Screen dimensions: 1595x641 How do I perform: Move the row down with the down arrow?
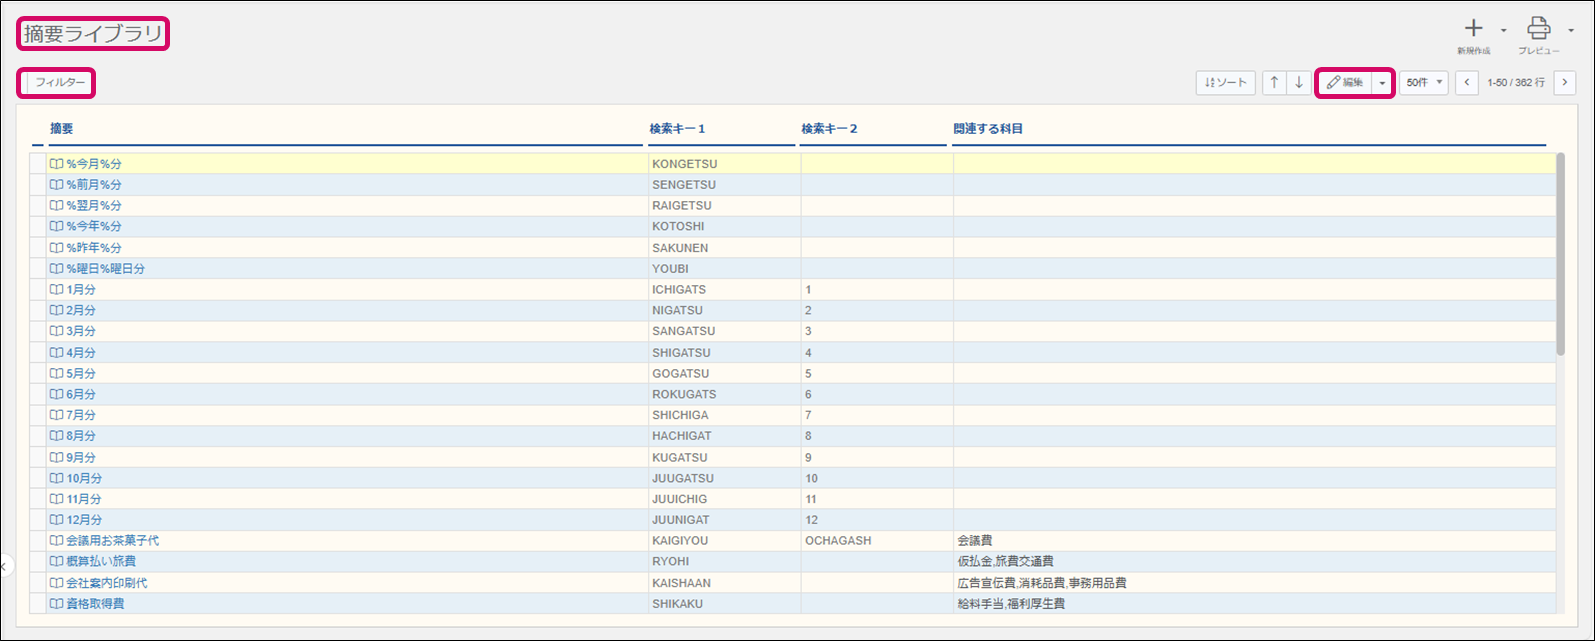[x=1298, y=83]
